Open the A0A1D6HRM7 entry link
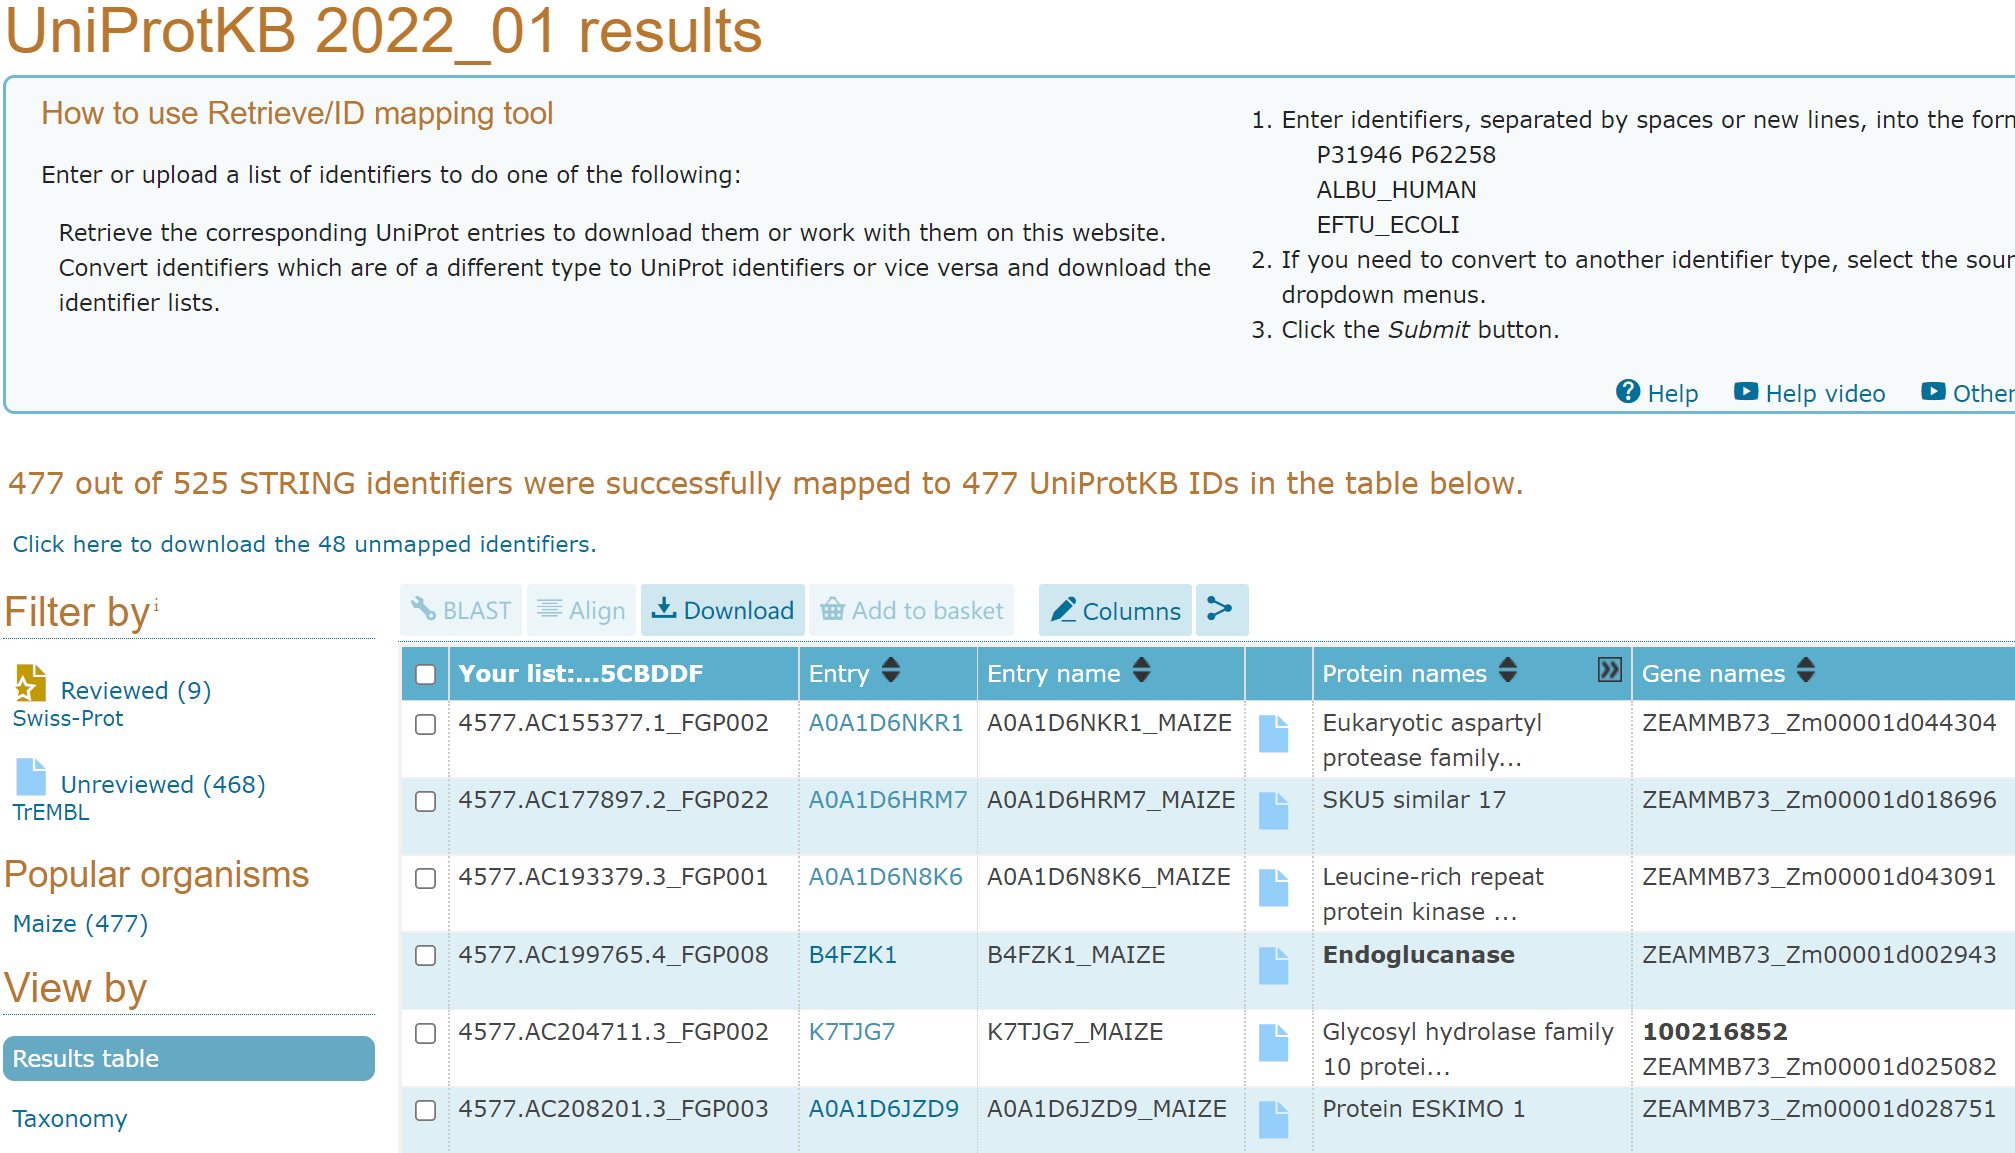 click(x=887, y=800)
